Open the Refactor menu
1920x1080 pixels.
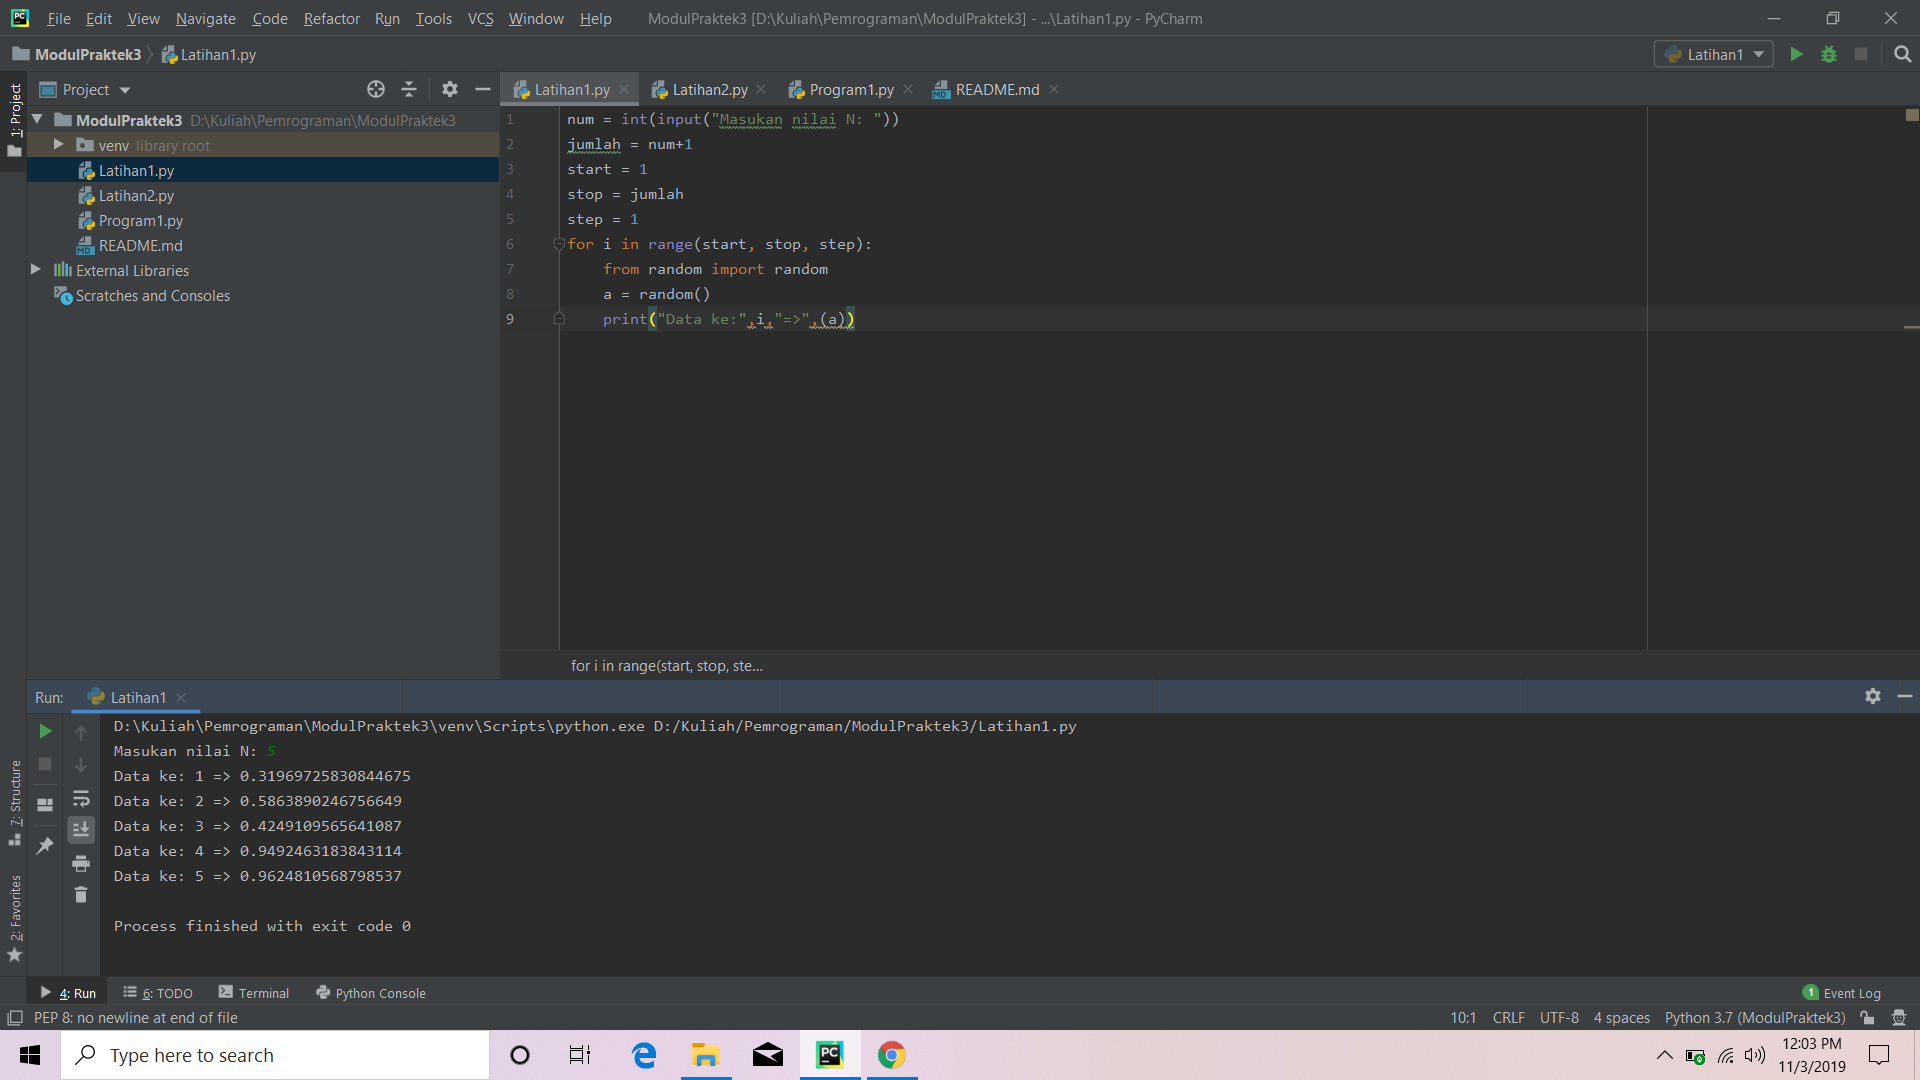click(x=331, y=18)
